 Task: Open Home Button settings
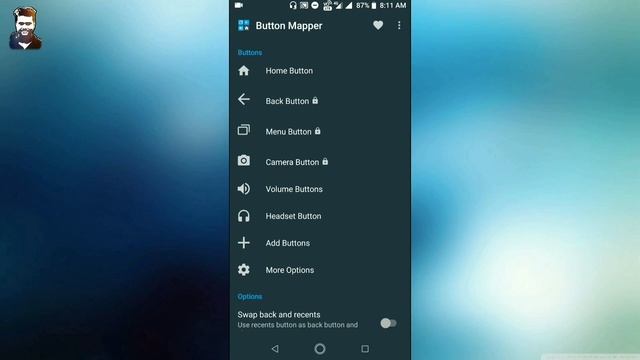tap(320, 71)
